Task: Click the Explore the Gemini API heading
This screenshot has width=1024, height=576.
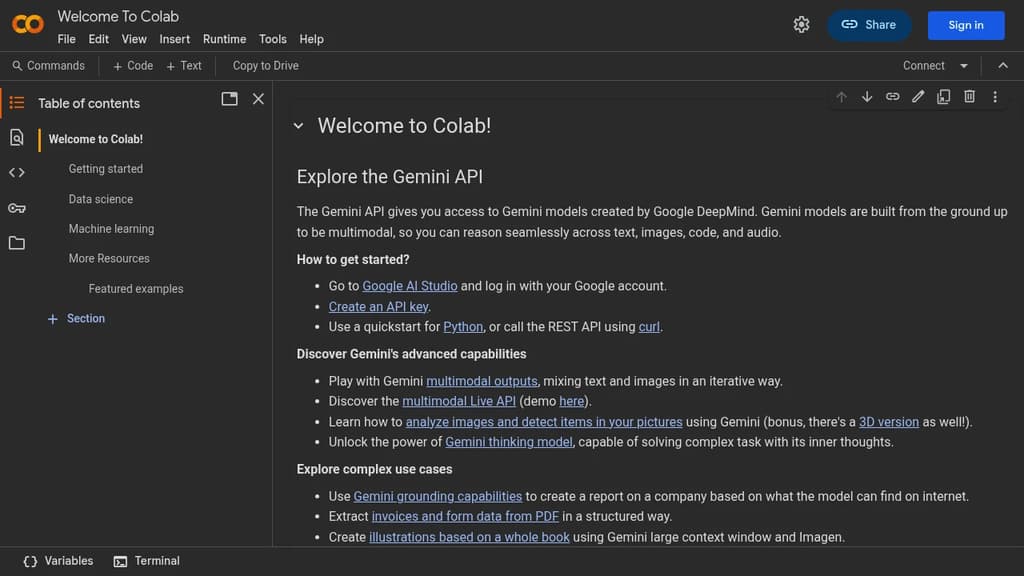Action: point(390,177)
